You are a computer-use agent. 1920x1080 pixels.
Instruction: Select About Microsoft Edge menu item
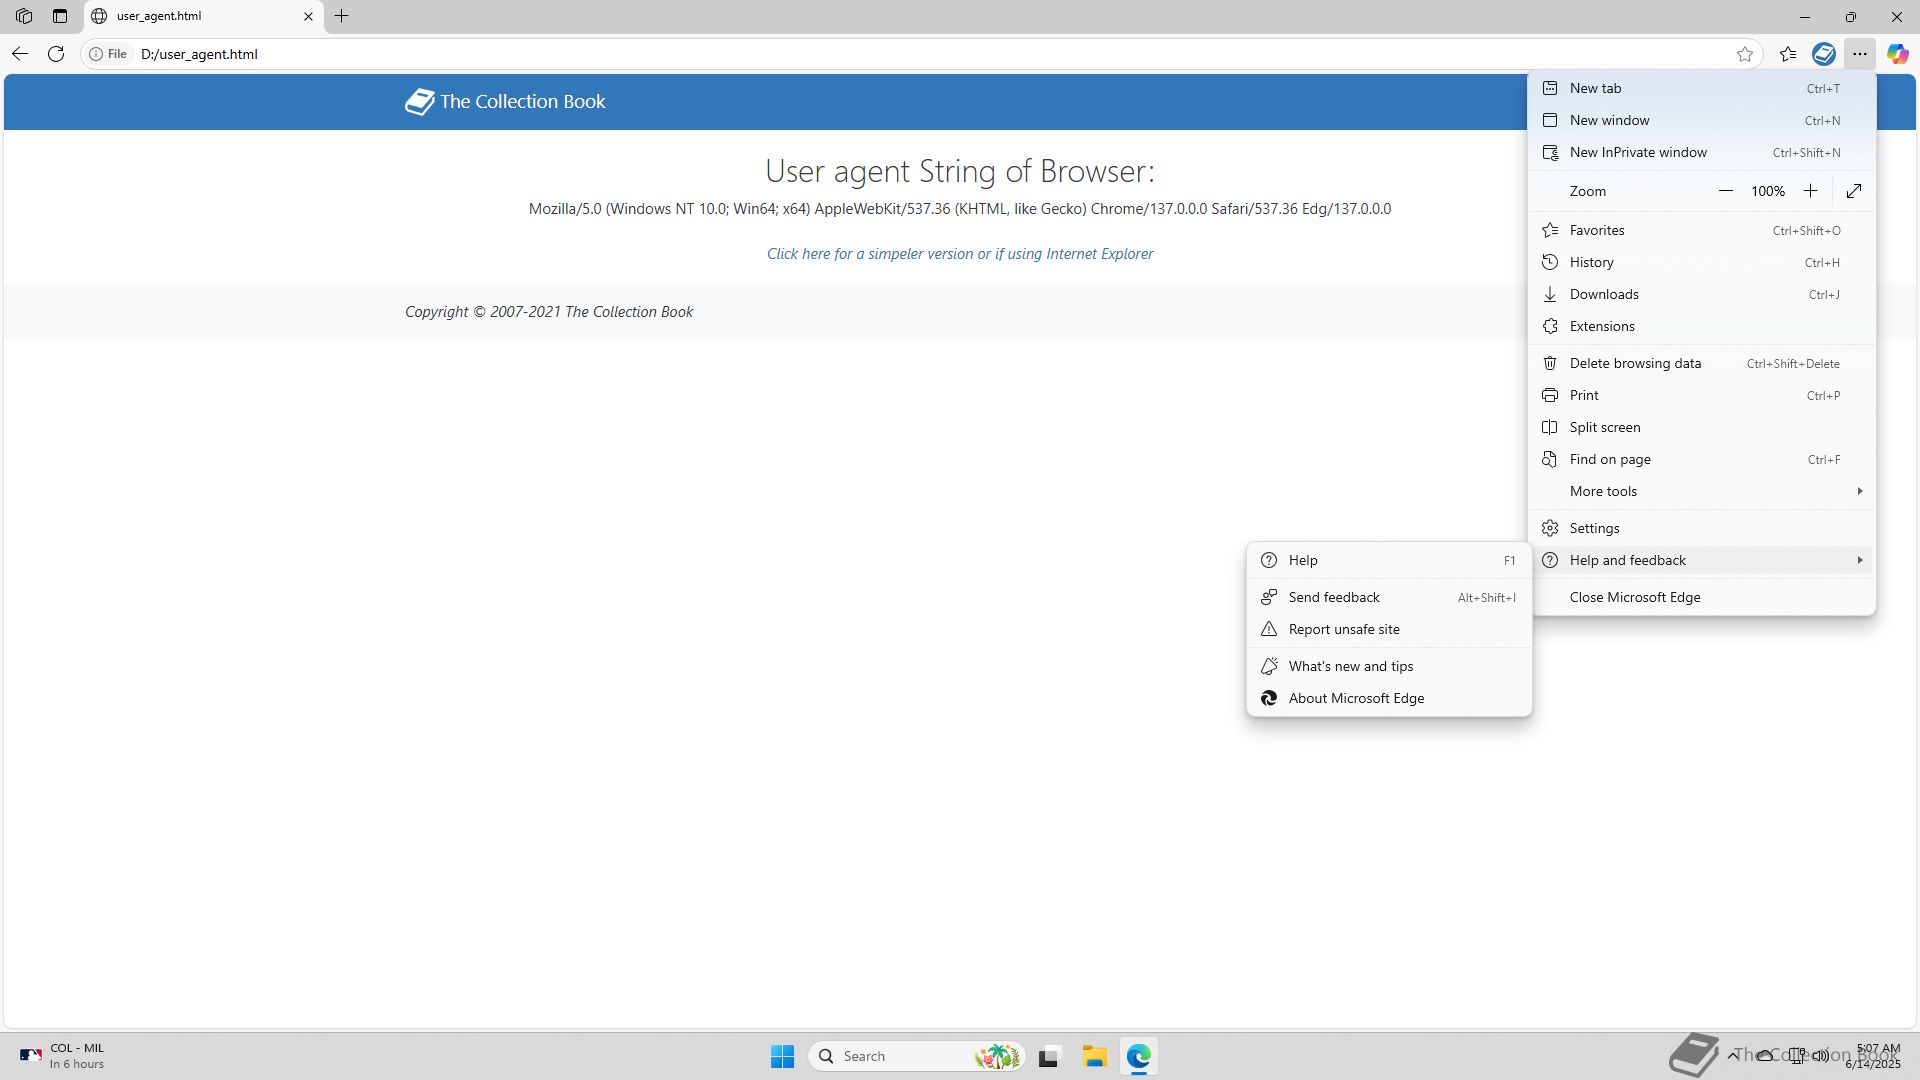(1356, 698)
